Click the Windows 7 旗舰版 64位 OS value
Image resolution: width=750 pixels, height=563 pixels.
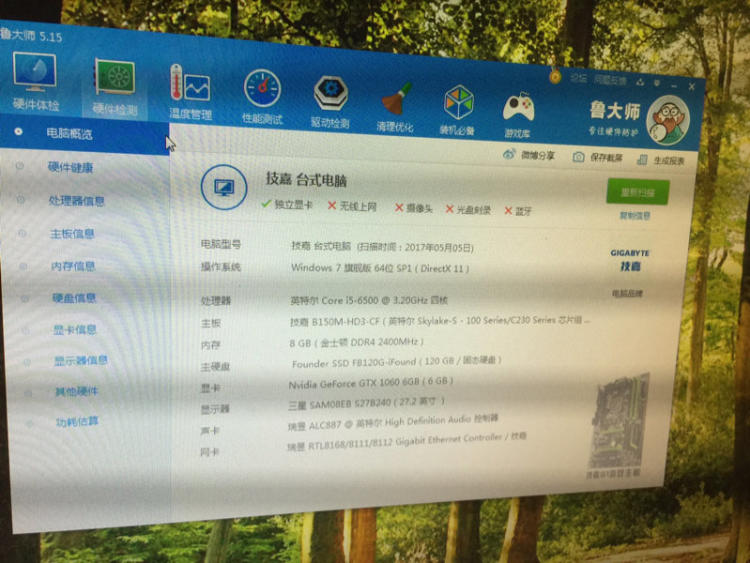tap(380, 268)
